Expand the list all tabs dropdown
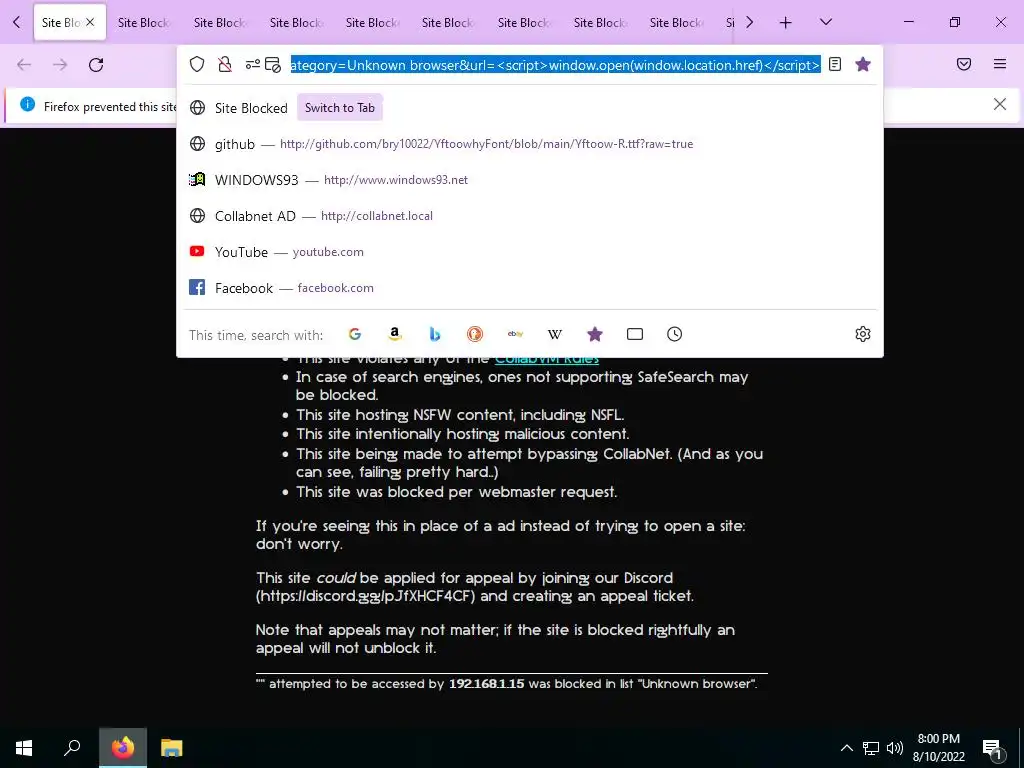Screen dimensions: 1024x768 point(826,22)
